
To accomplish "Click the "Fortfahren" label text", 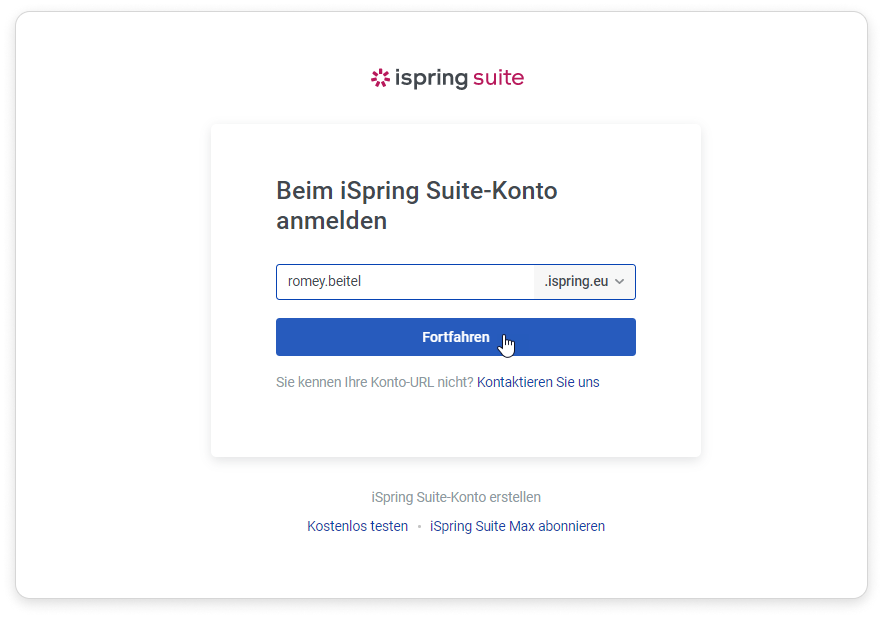I will click(x=455, y=337).
